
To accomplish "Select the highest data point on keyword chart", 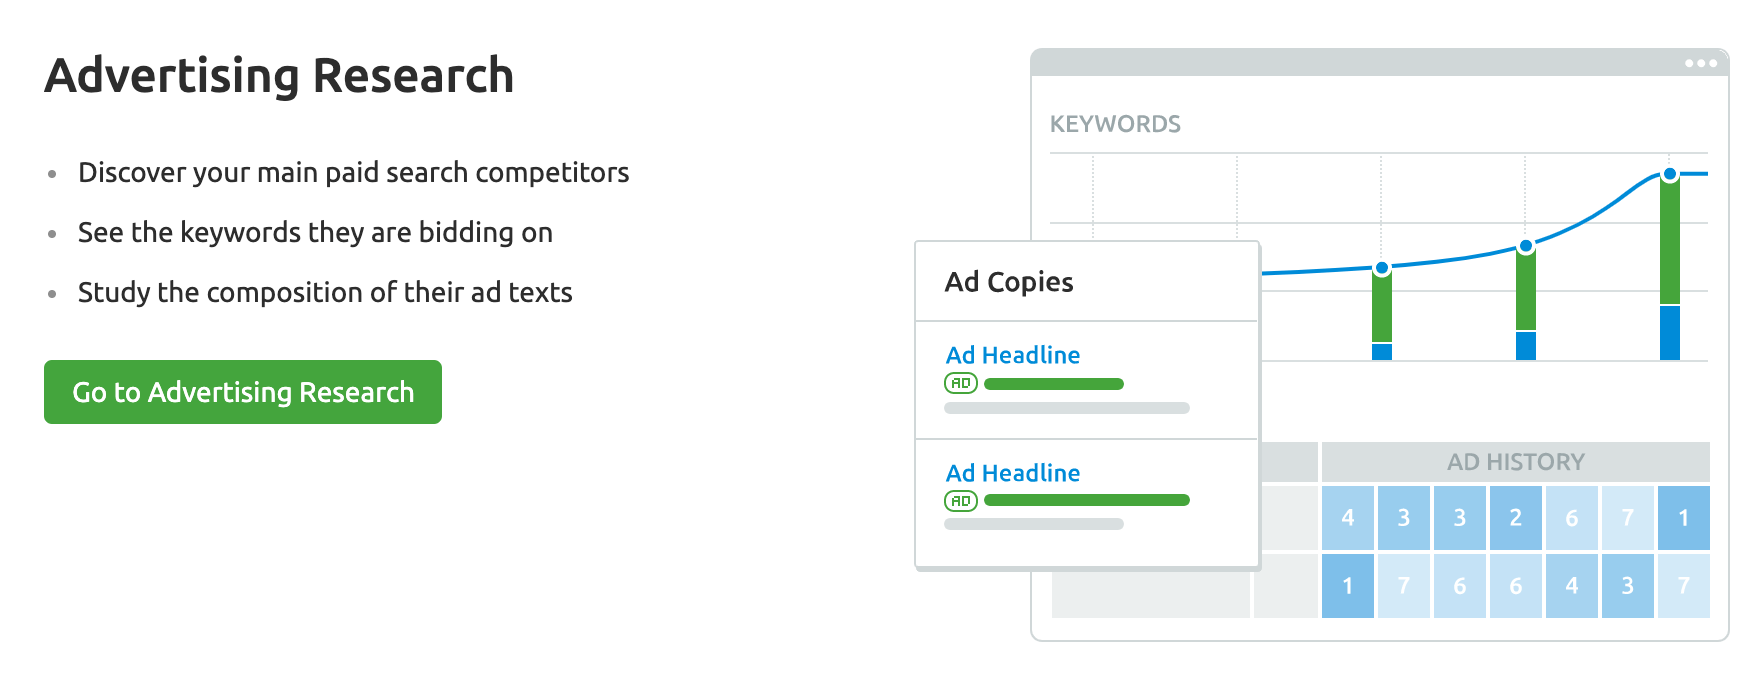I will 1669,174.
